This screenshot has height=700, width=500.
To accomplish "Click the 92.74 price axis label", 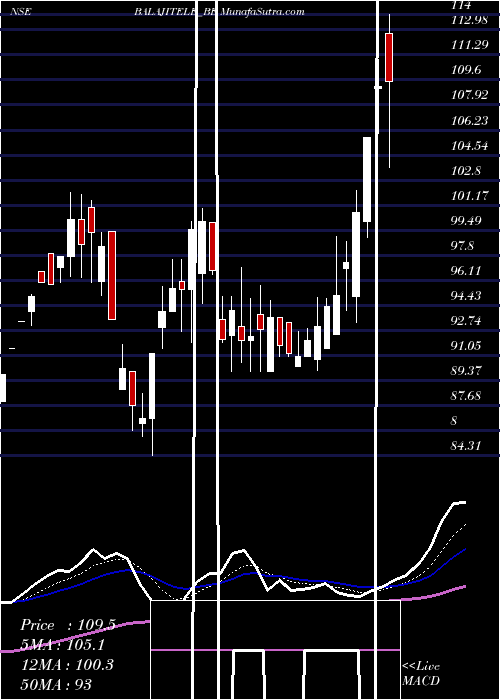I will pyautogui.click(x=466, y=321).
